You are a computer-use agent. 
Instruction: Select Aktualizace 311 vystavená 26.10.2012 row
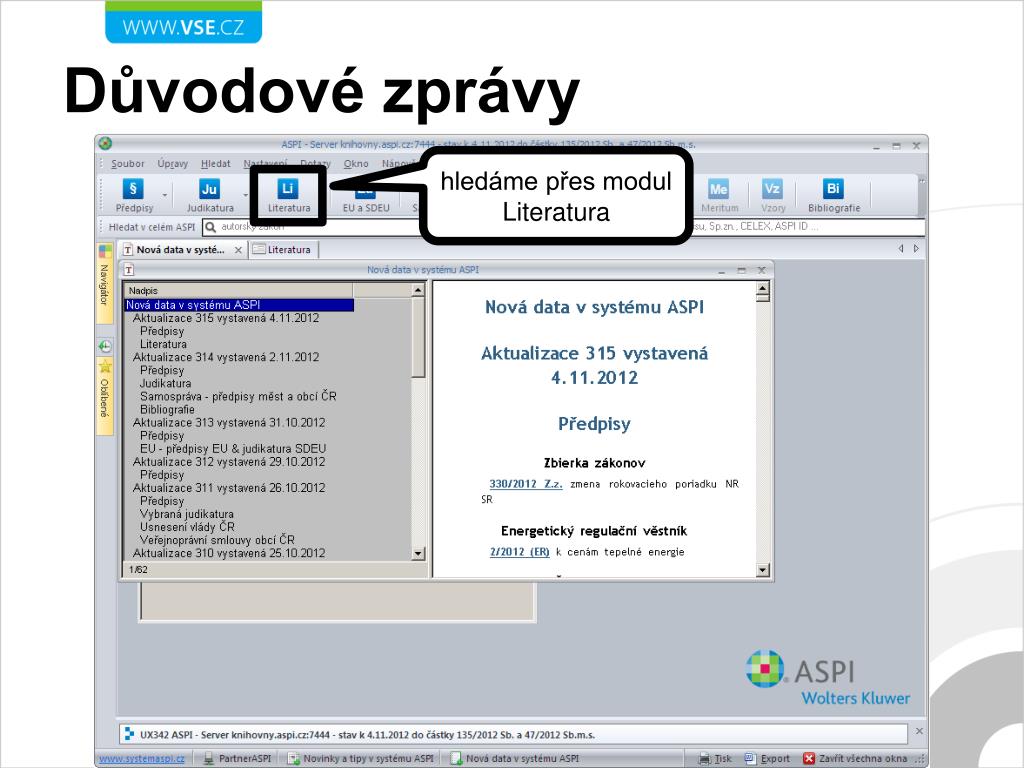[229, 488]
